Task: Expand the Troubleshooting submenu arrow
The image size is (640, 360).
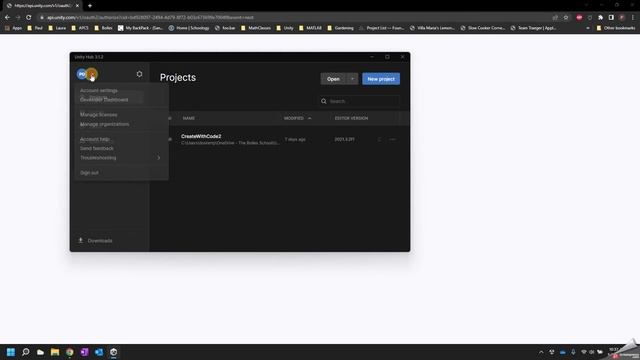Action: [159, 158]
